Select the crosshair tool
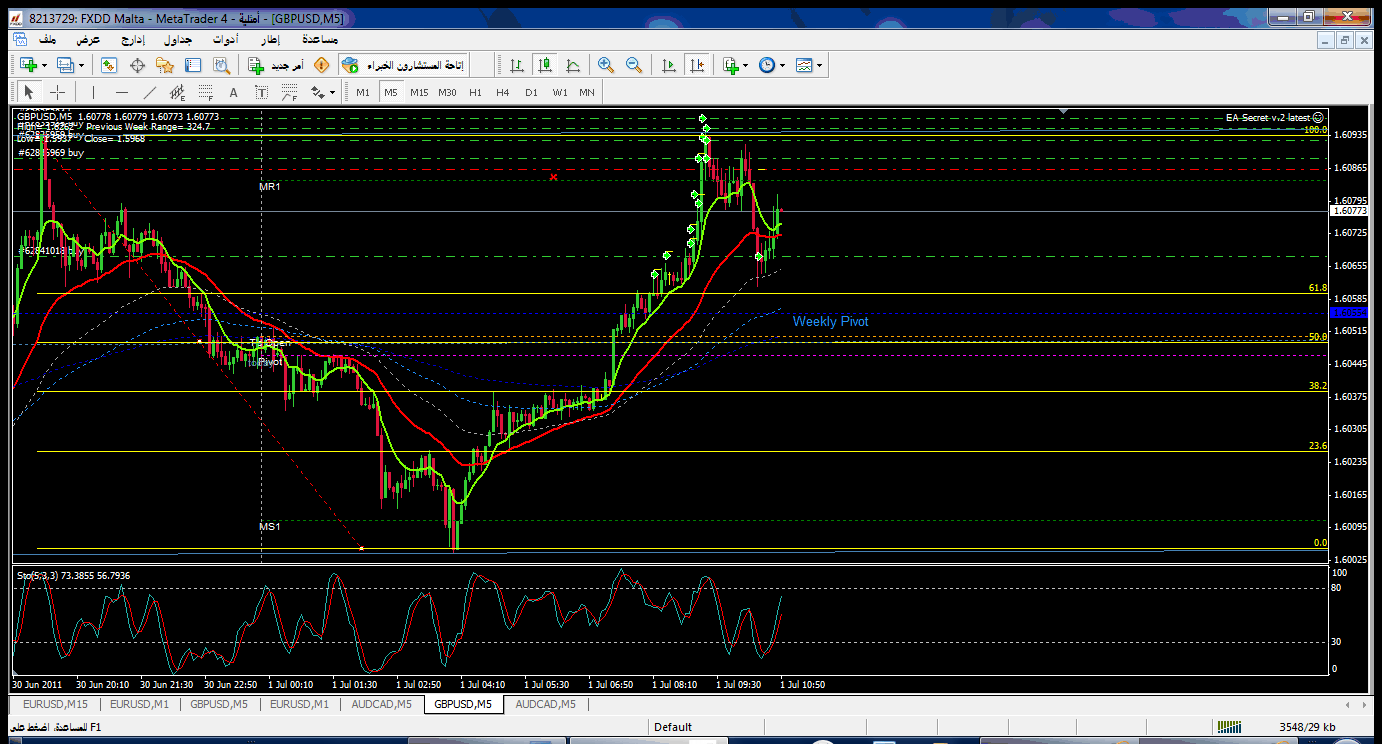 58,92
